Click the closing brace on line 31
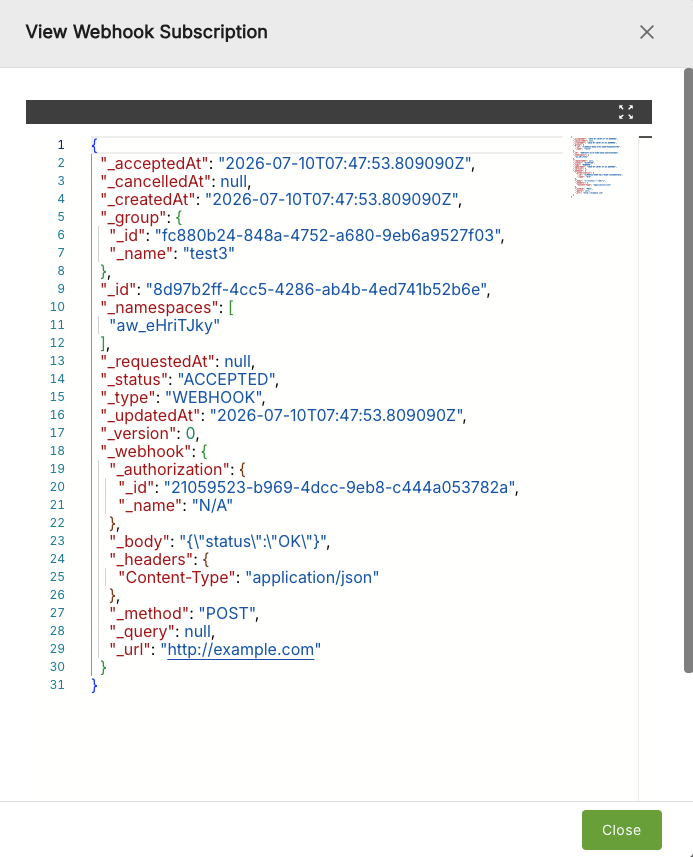 [95, 685]
